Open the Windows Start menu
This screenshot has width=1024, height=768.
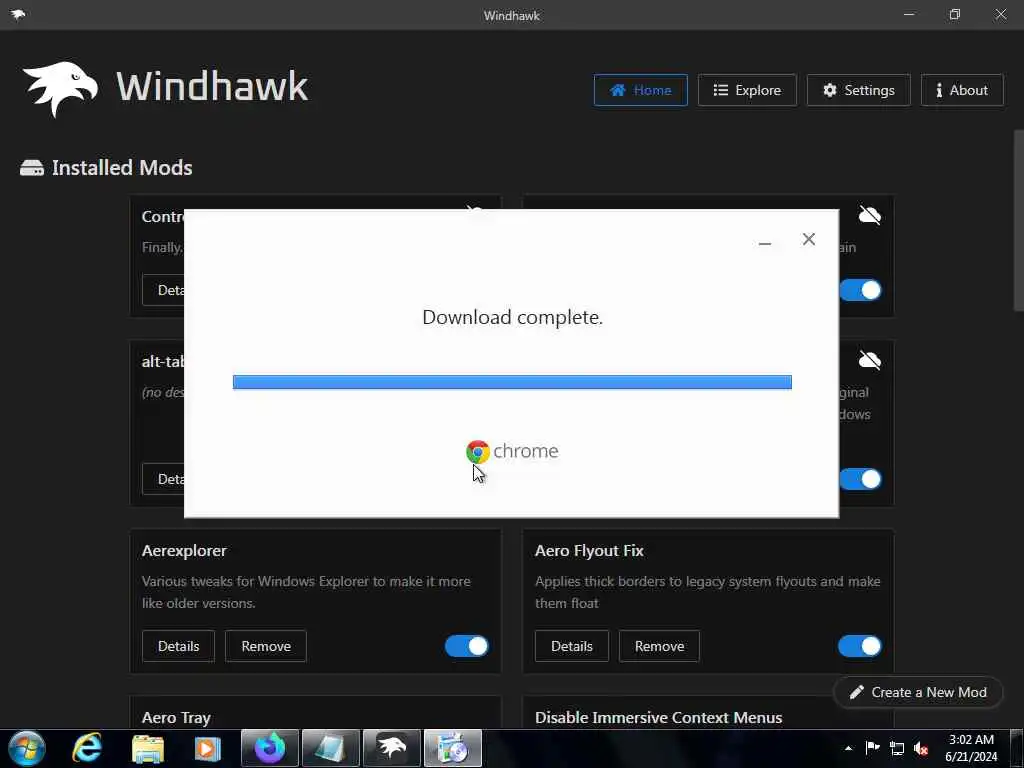[x=27, y=748]
